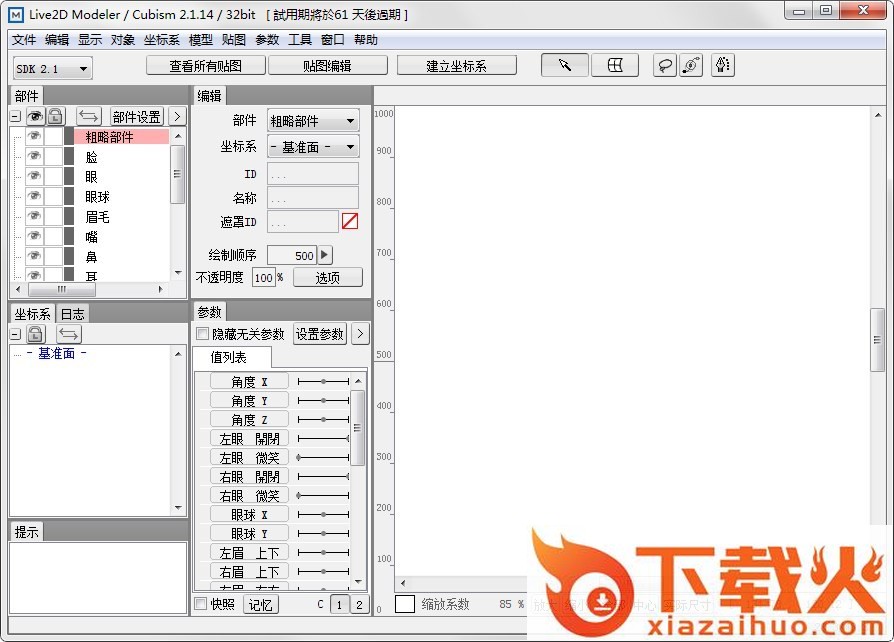Click the canvas background color swatch
This screenshot has height=642, width=894.
(x=405, y=604)
